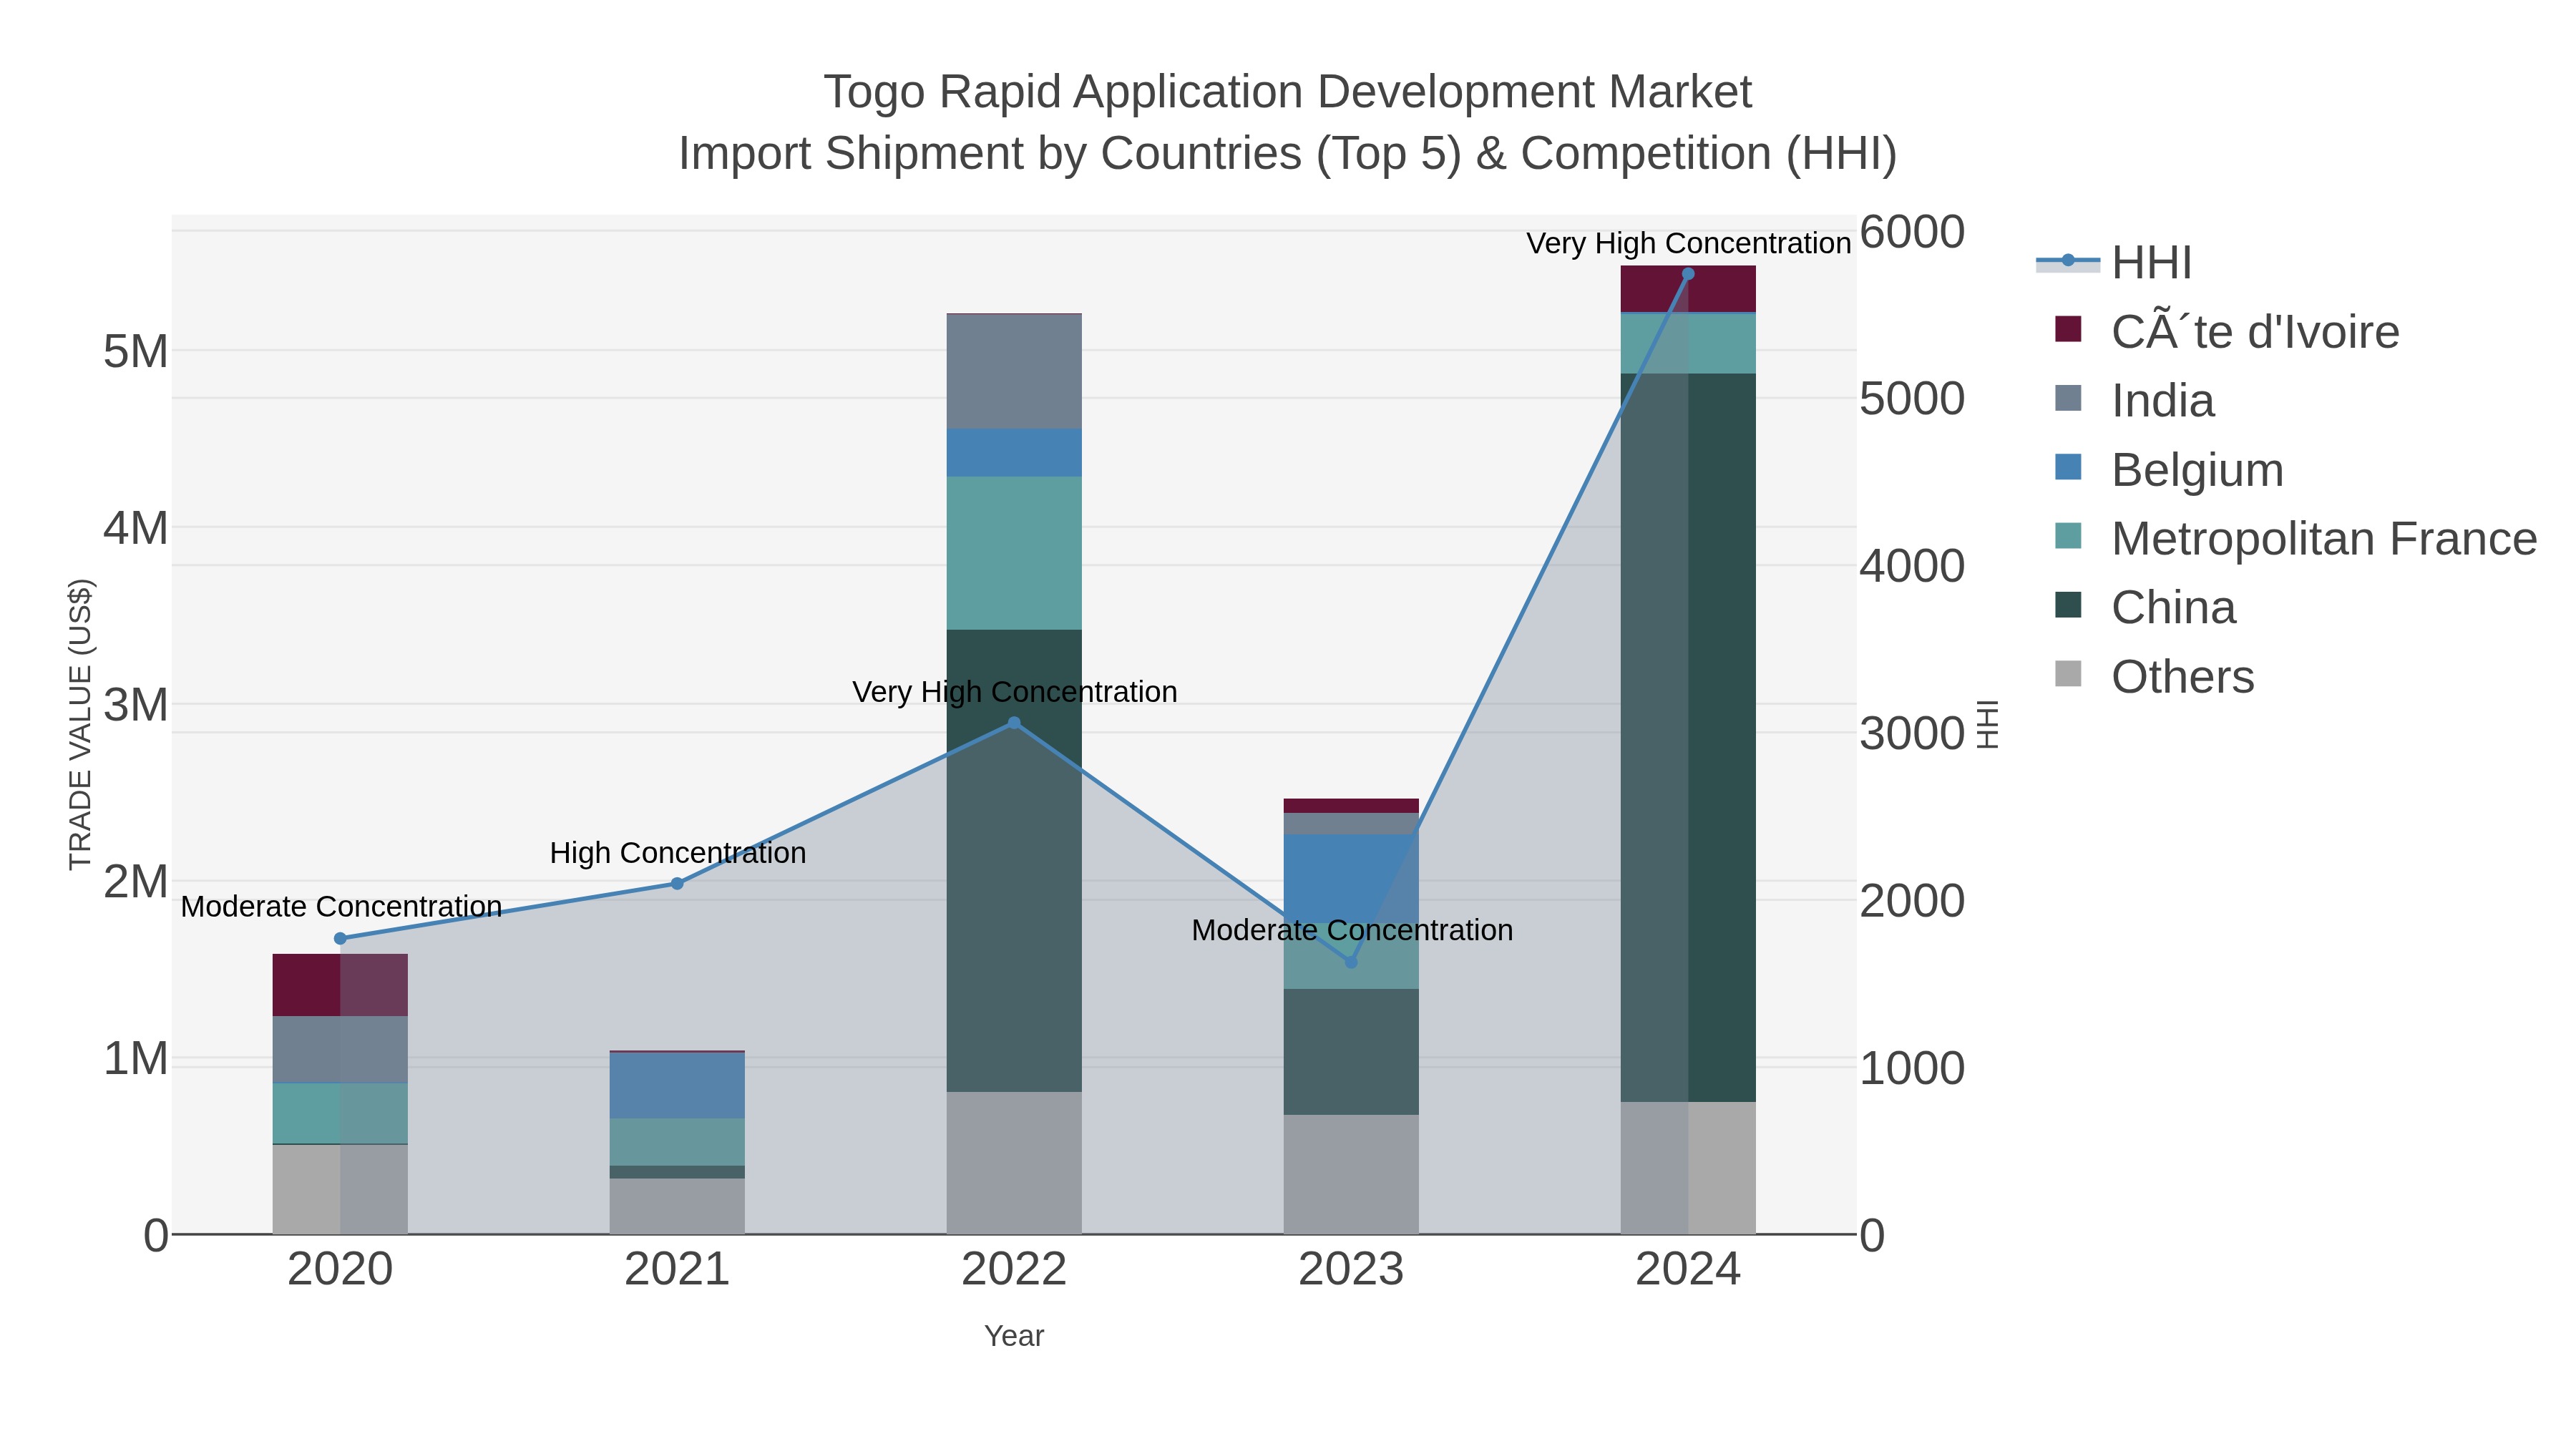Click the Metropolitan France segment of 2021 bar

point(677,1142)
